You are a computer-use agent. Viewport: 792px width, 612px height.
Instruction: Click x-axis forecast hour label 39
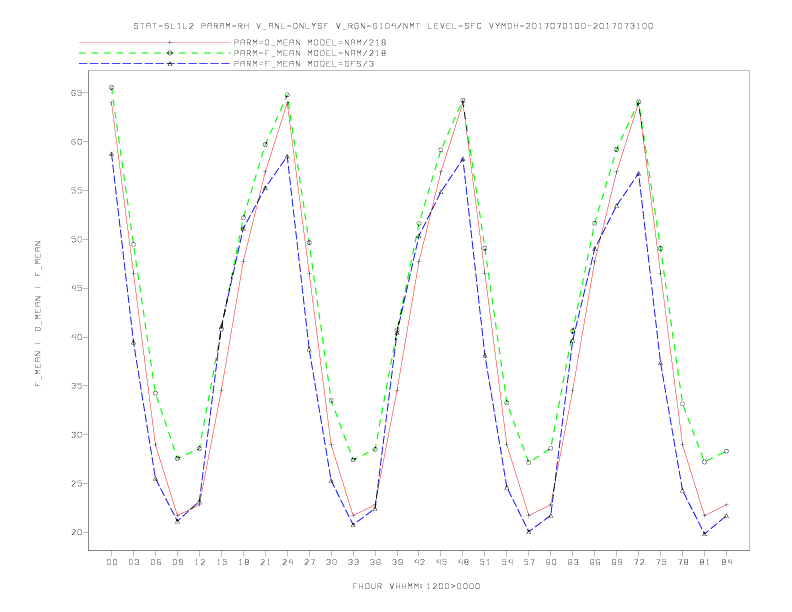pos(398,562)
